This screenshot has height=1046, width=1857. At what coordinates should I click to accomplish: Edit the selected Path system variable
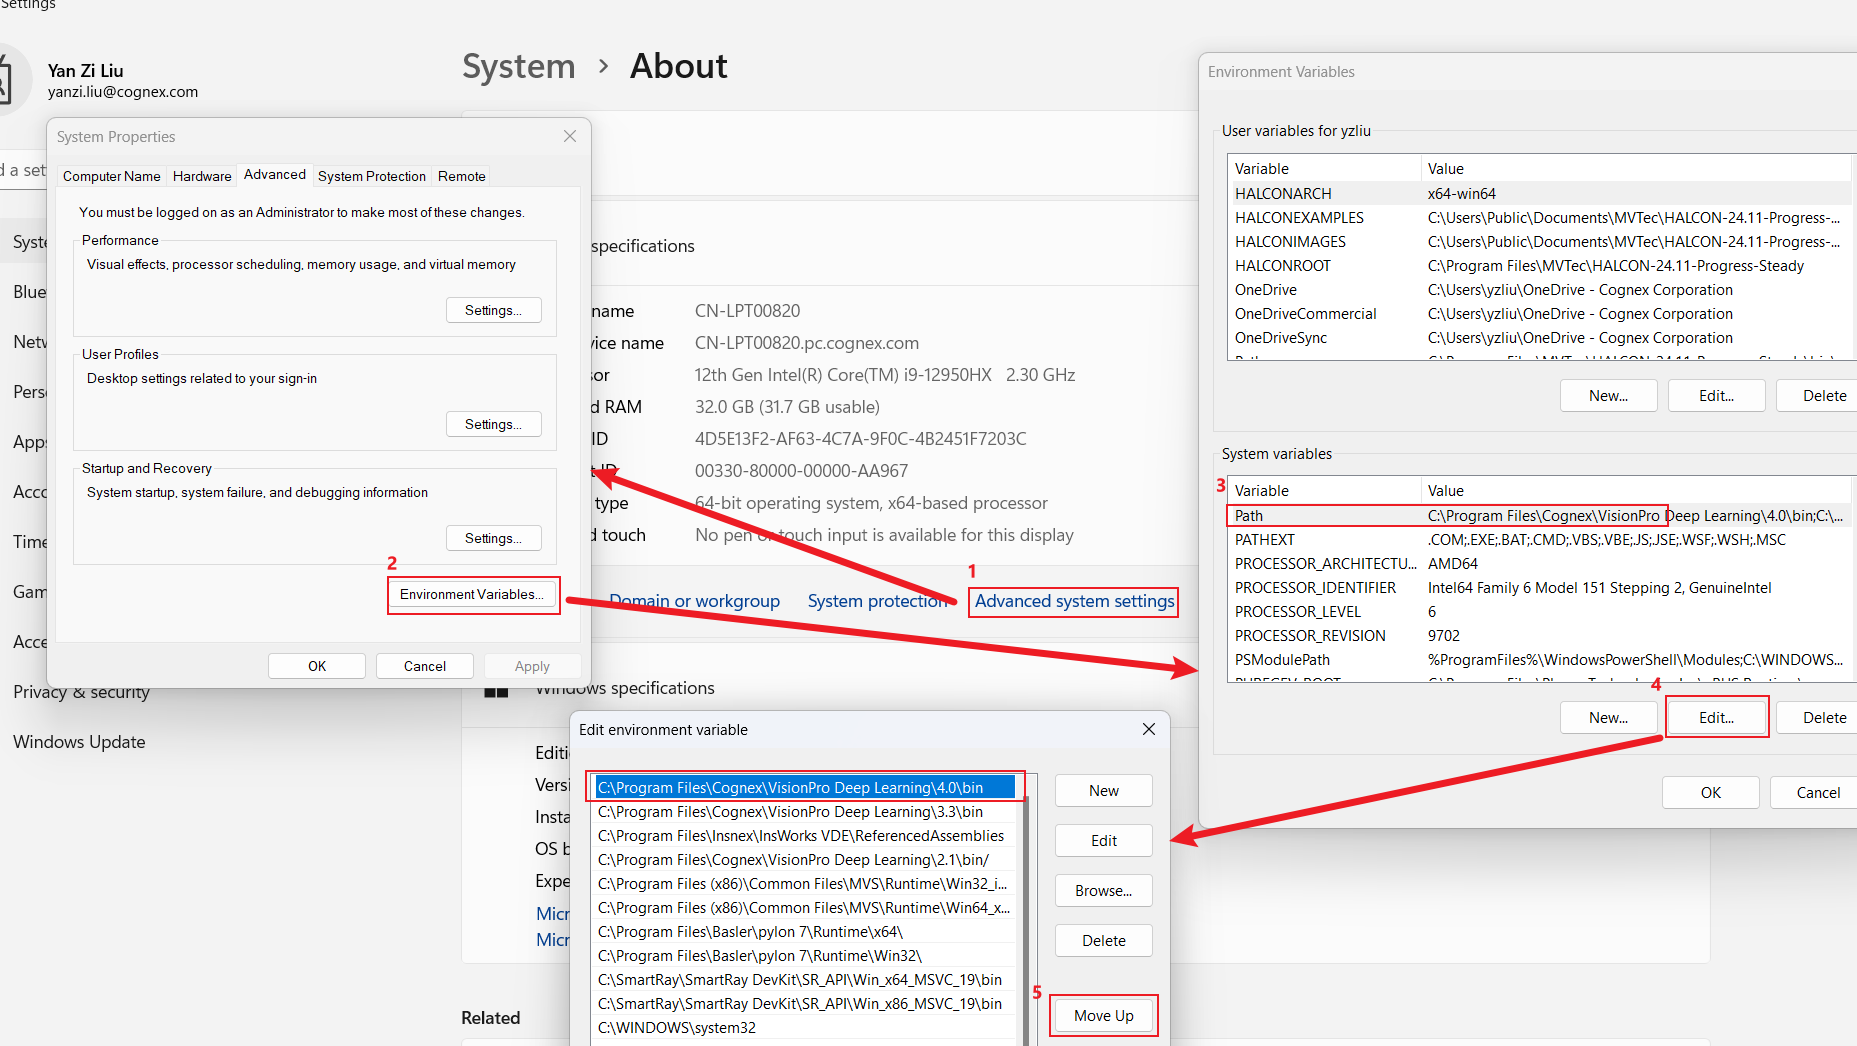(x=1716, y=716)
